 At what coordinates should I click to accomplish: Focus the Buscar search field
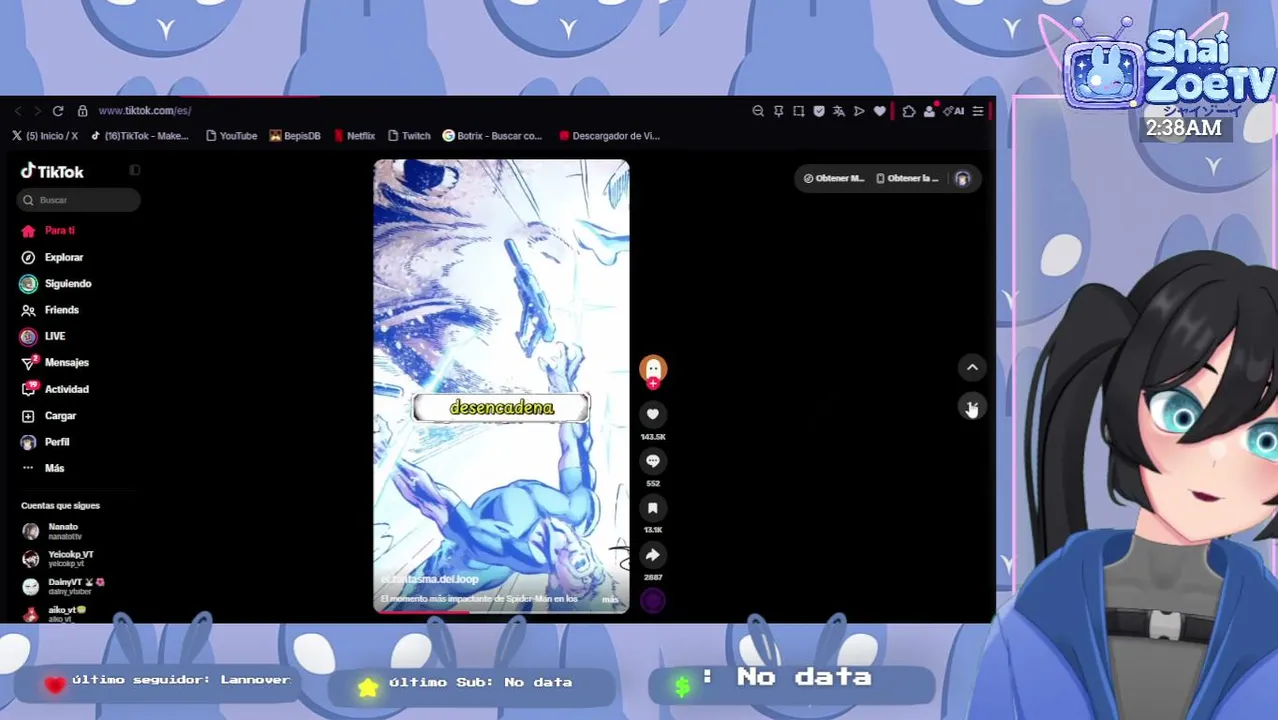(x=78, y=200)
